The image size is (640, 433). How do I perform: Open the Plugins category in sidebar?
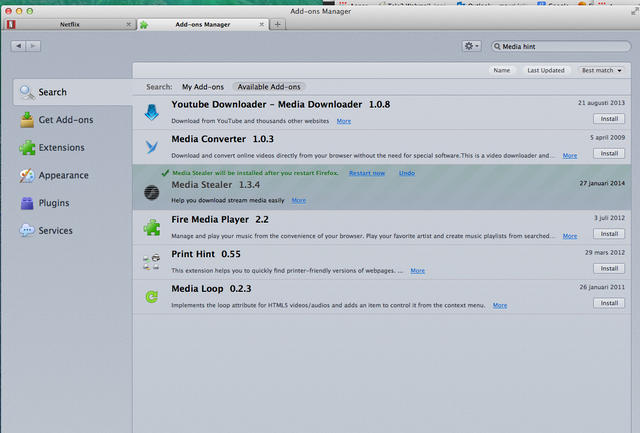pyautogui.click(x=54, y=203)
